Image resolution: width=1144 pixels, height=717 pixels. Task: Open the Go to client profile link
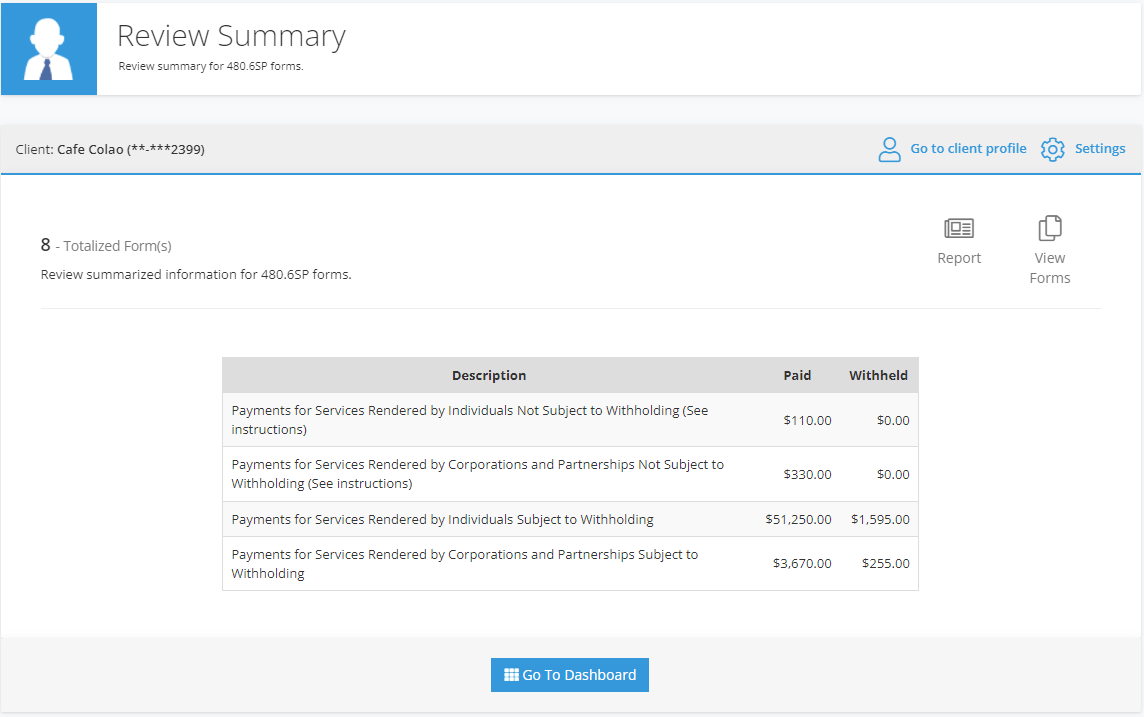point(968,149)
